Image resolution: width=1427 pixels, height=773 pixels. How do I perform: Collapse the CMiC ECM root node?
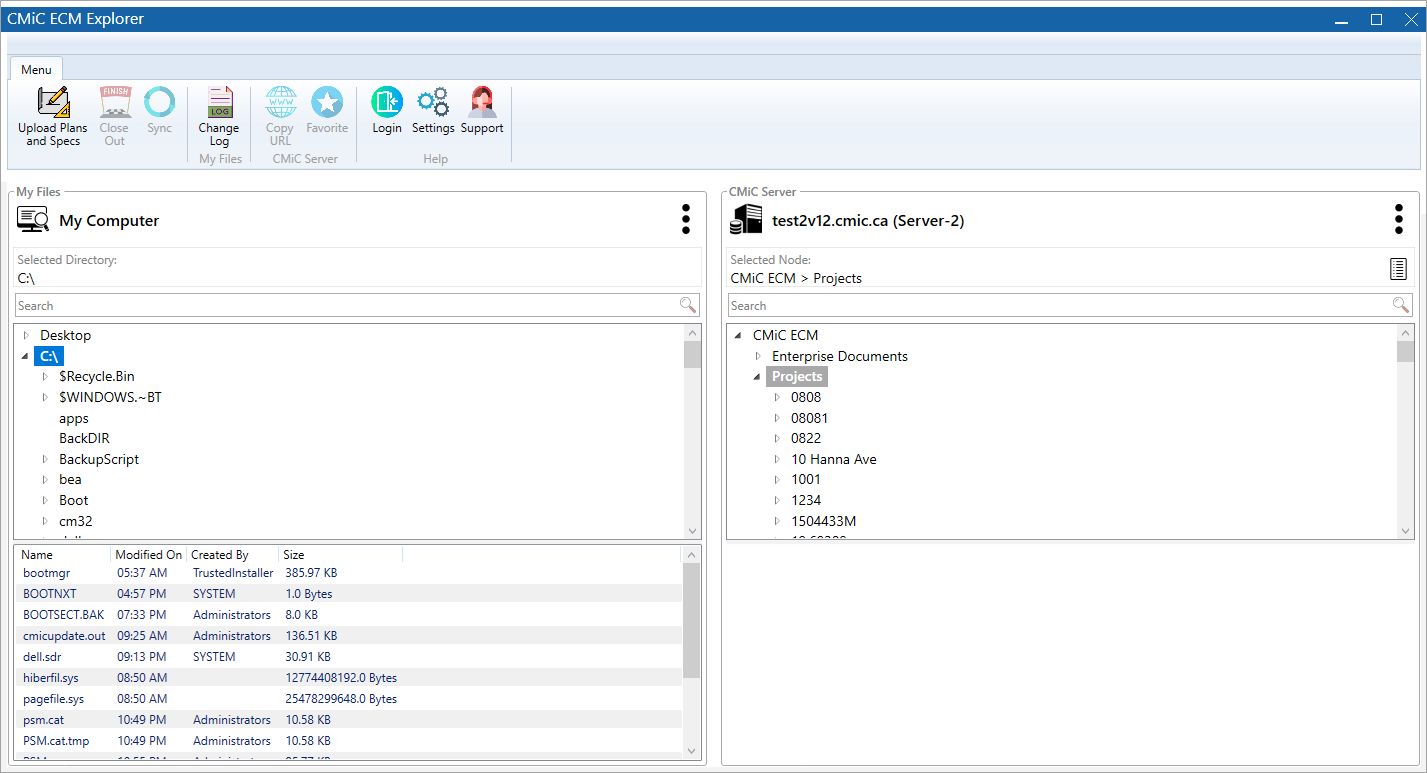[x=738, y=335]
